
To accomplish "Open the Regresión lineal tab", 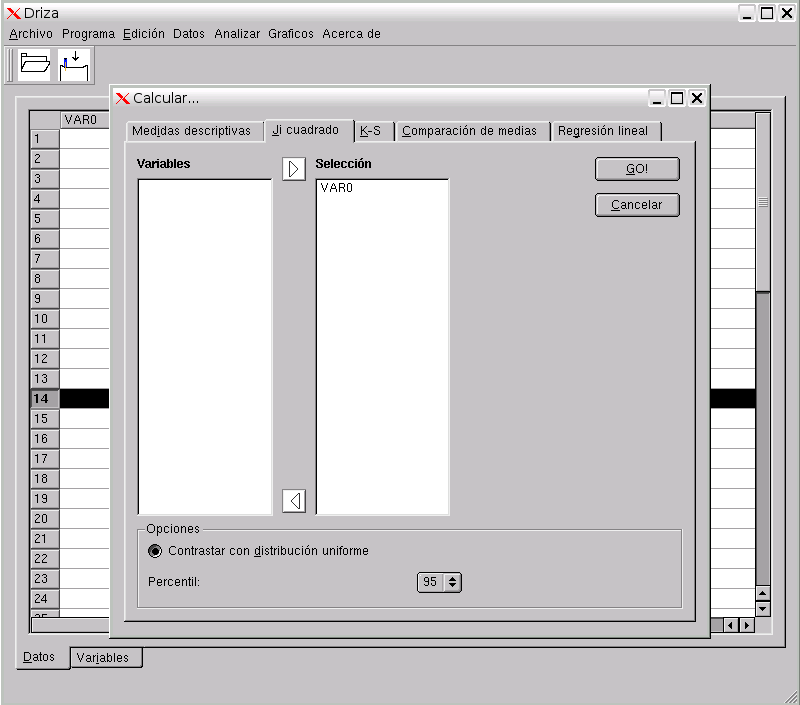I will click(607, 131).
